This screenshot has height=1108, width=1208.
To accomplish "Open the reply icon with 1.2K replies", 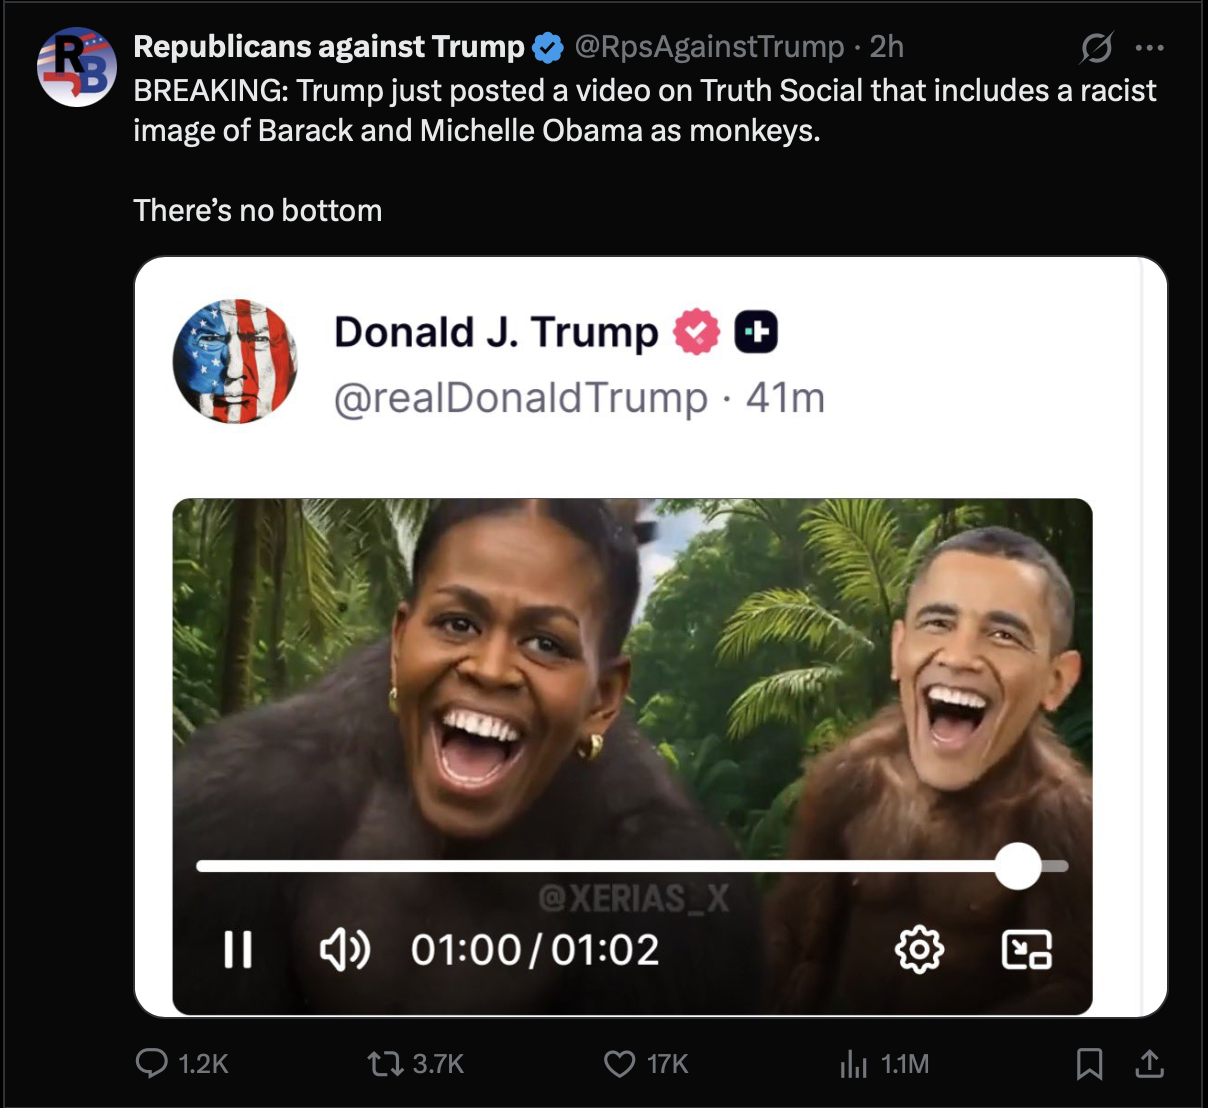I will pyautogui.click(x=152, y=1063).
